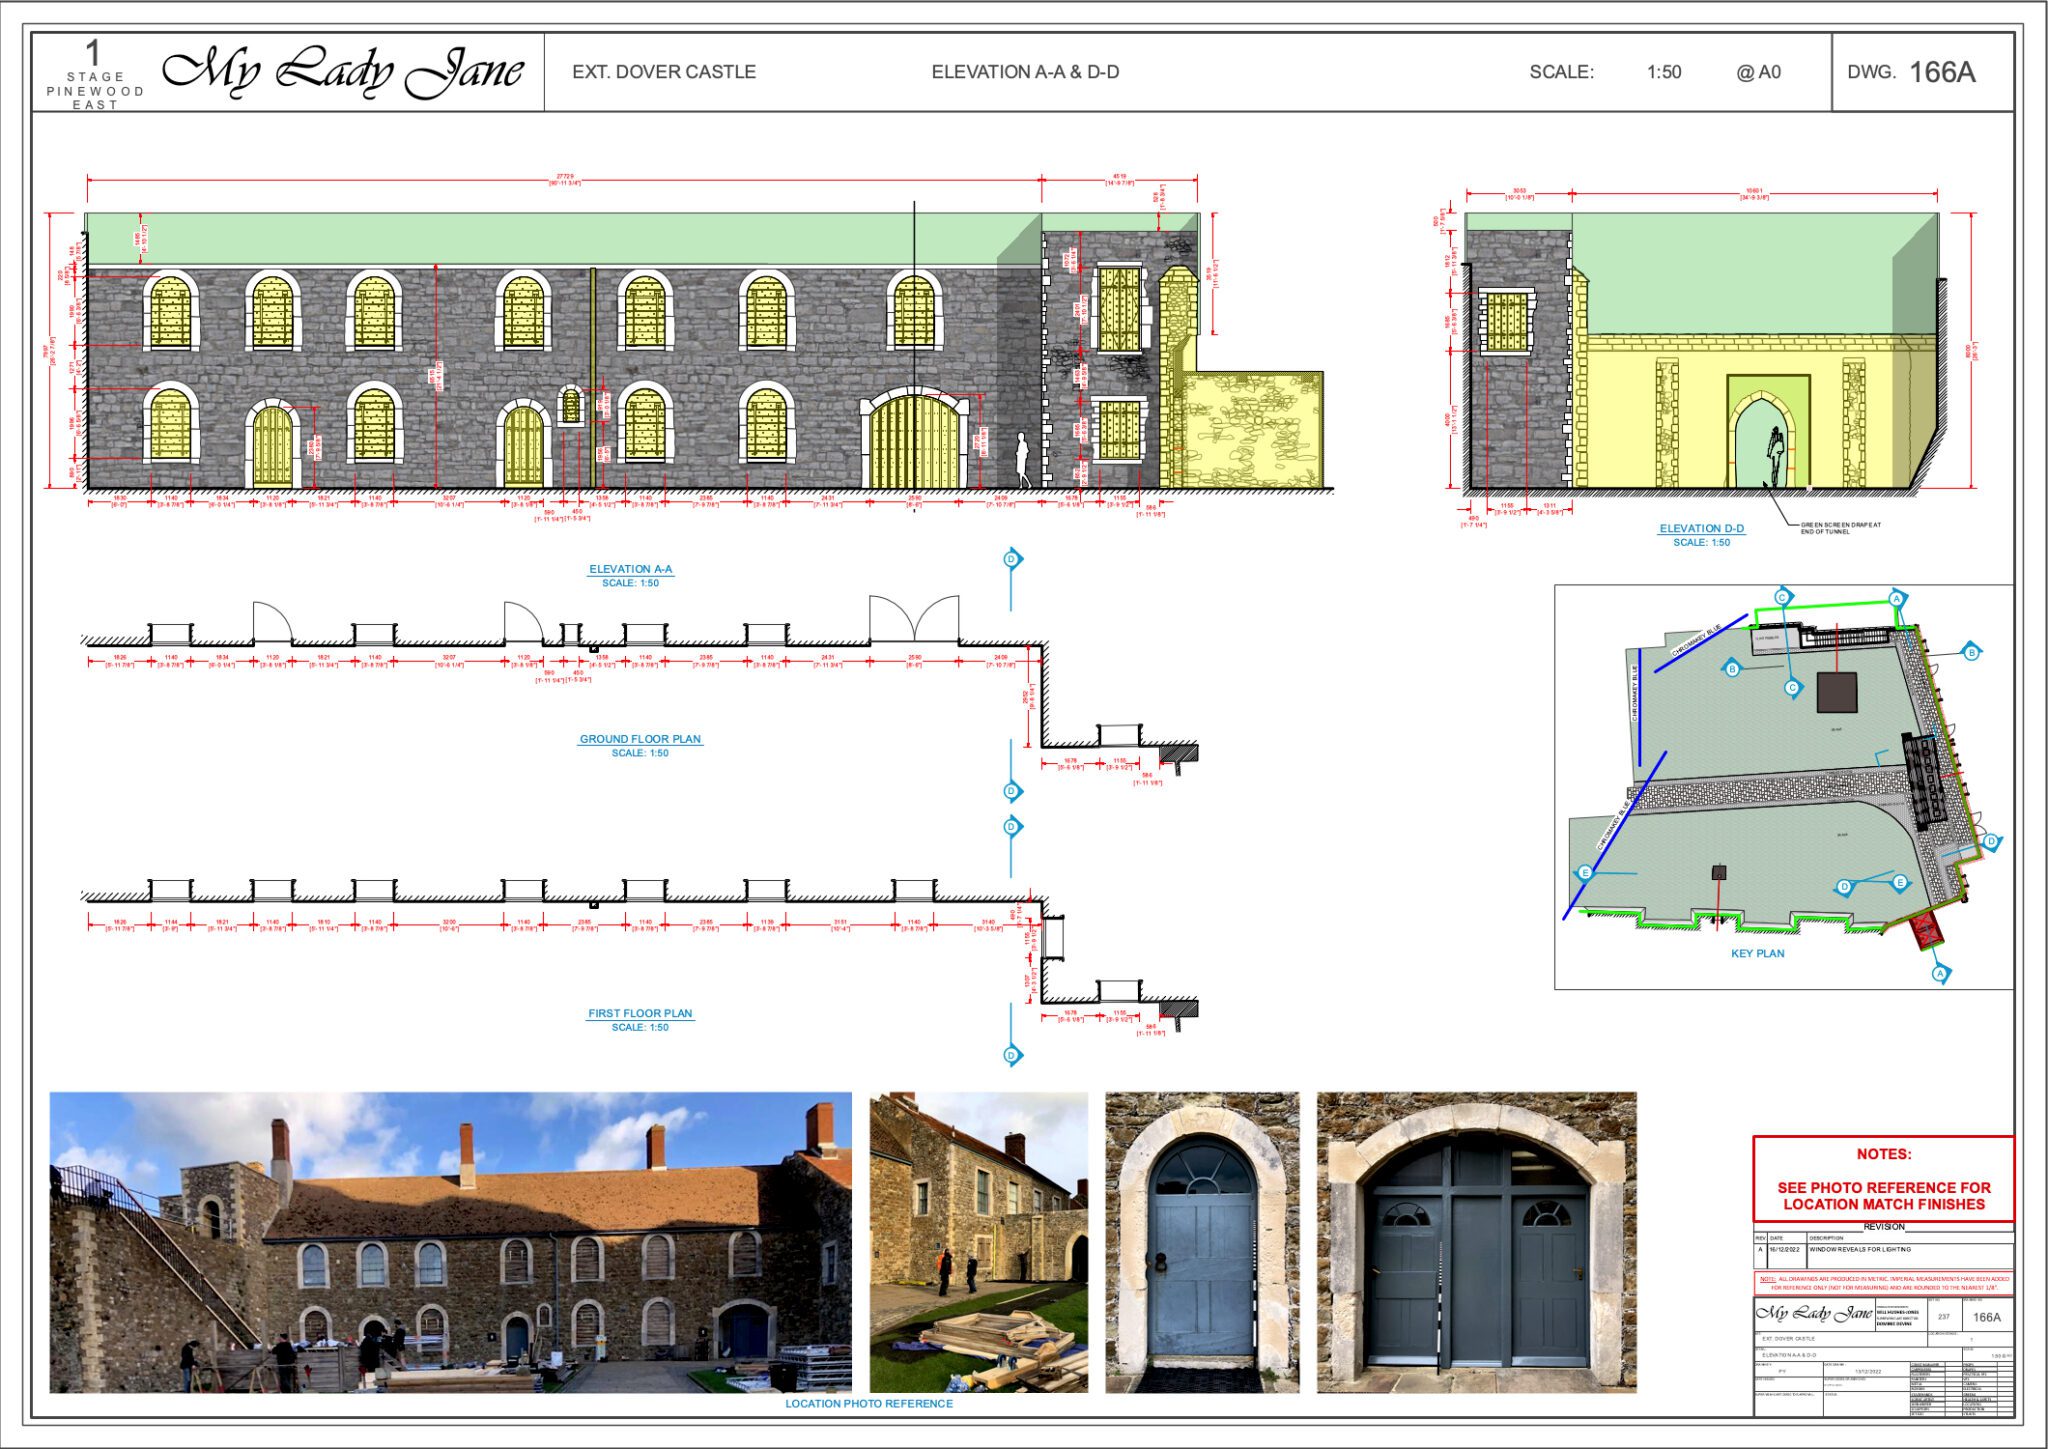Click the A section marker below the key plan
Viewport: 2048px width, 1449px height.
point(1940,973)
